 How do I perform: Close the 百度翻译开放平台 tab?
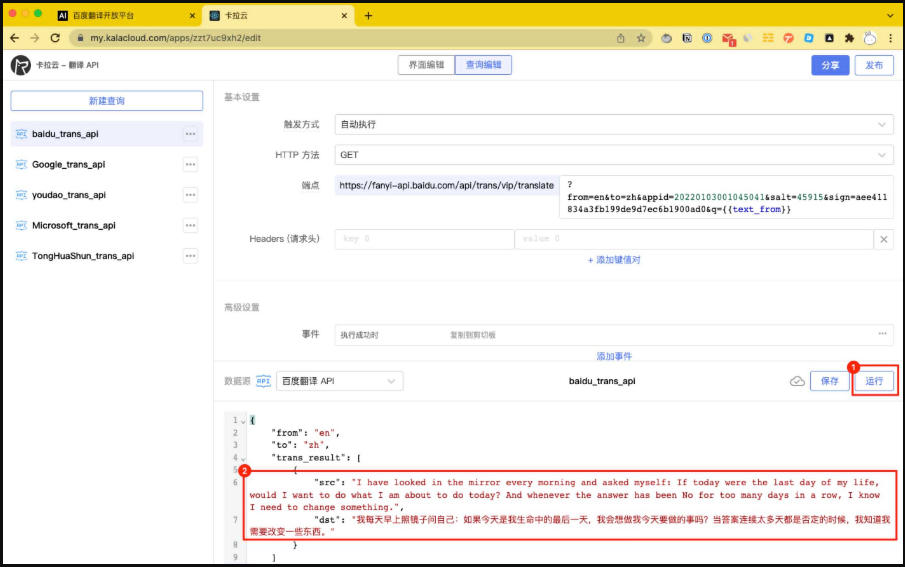tap(192, 16)
